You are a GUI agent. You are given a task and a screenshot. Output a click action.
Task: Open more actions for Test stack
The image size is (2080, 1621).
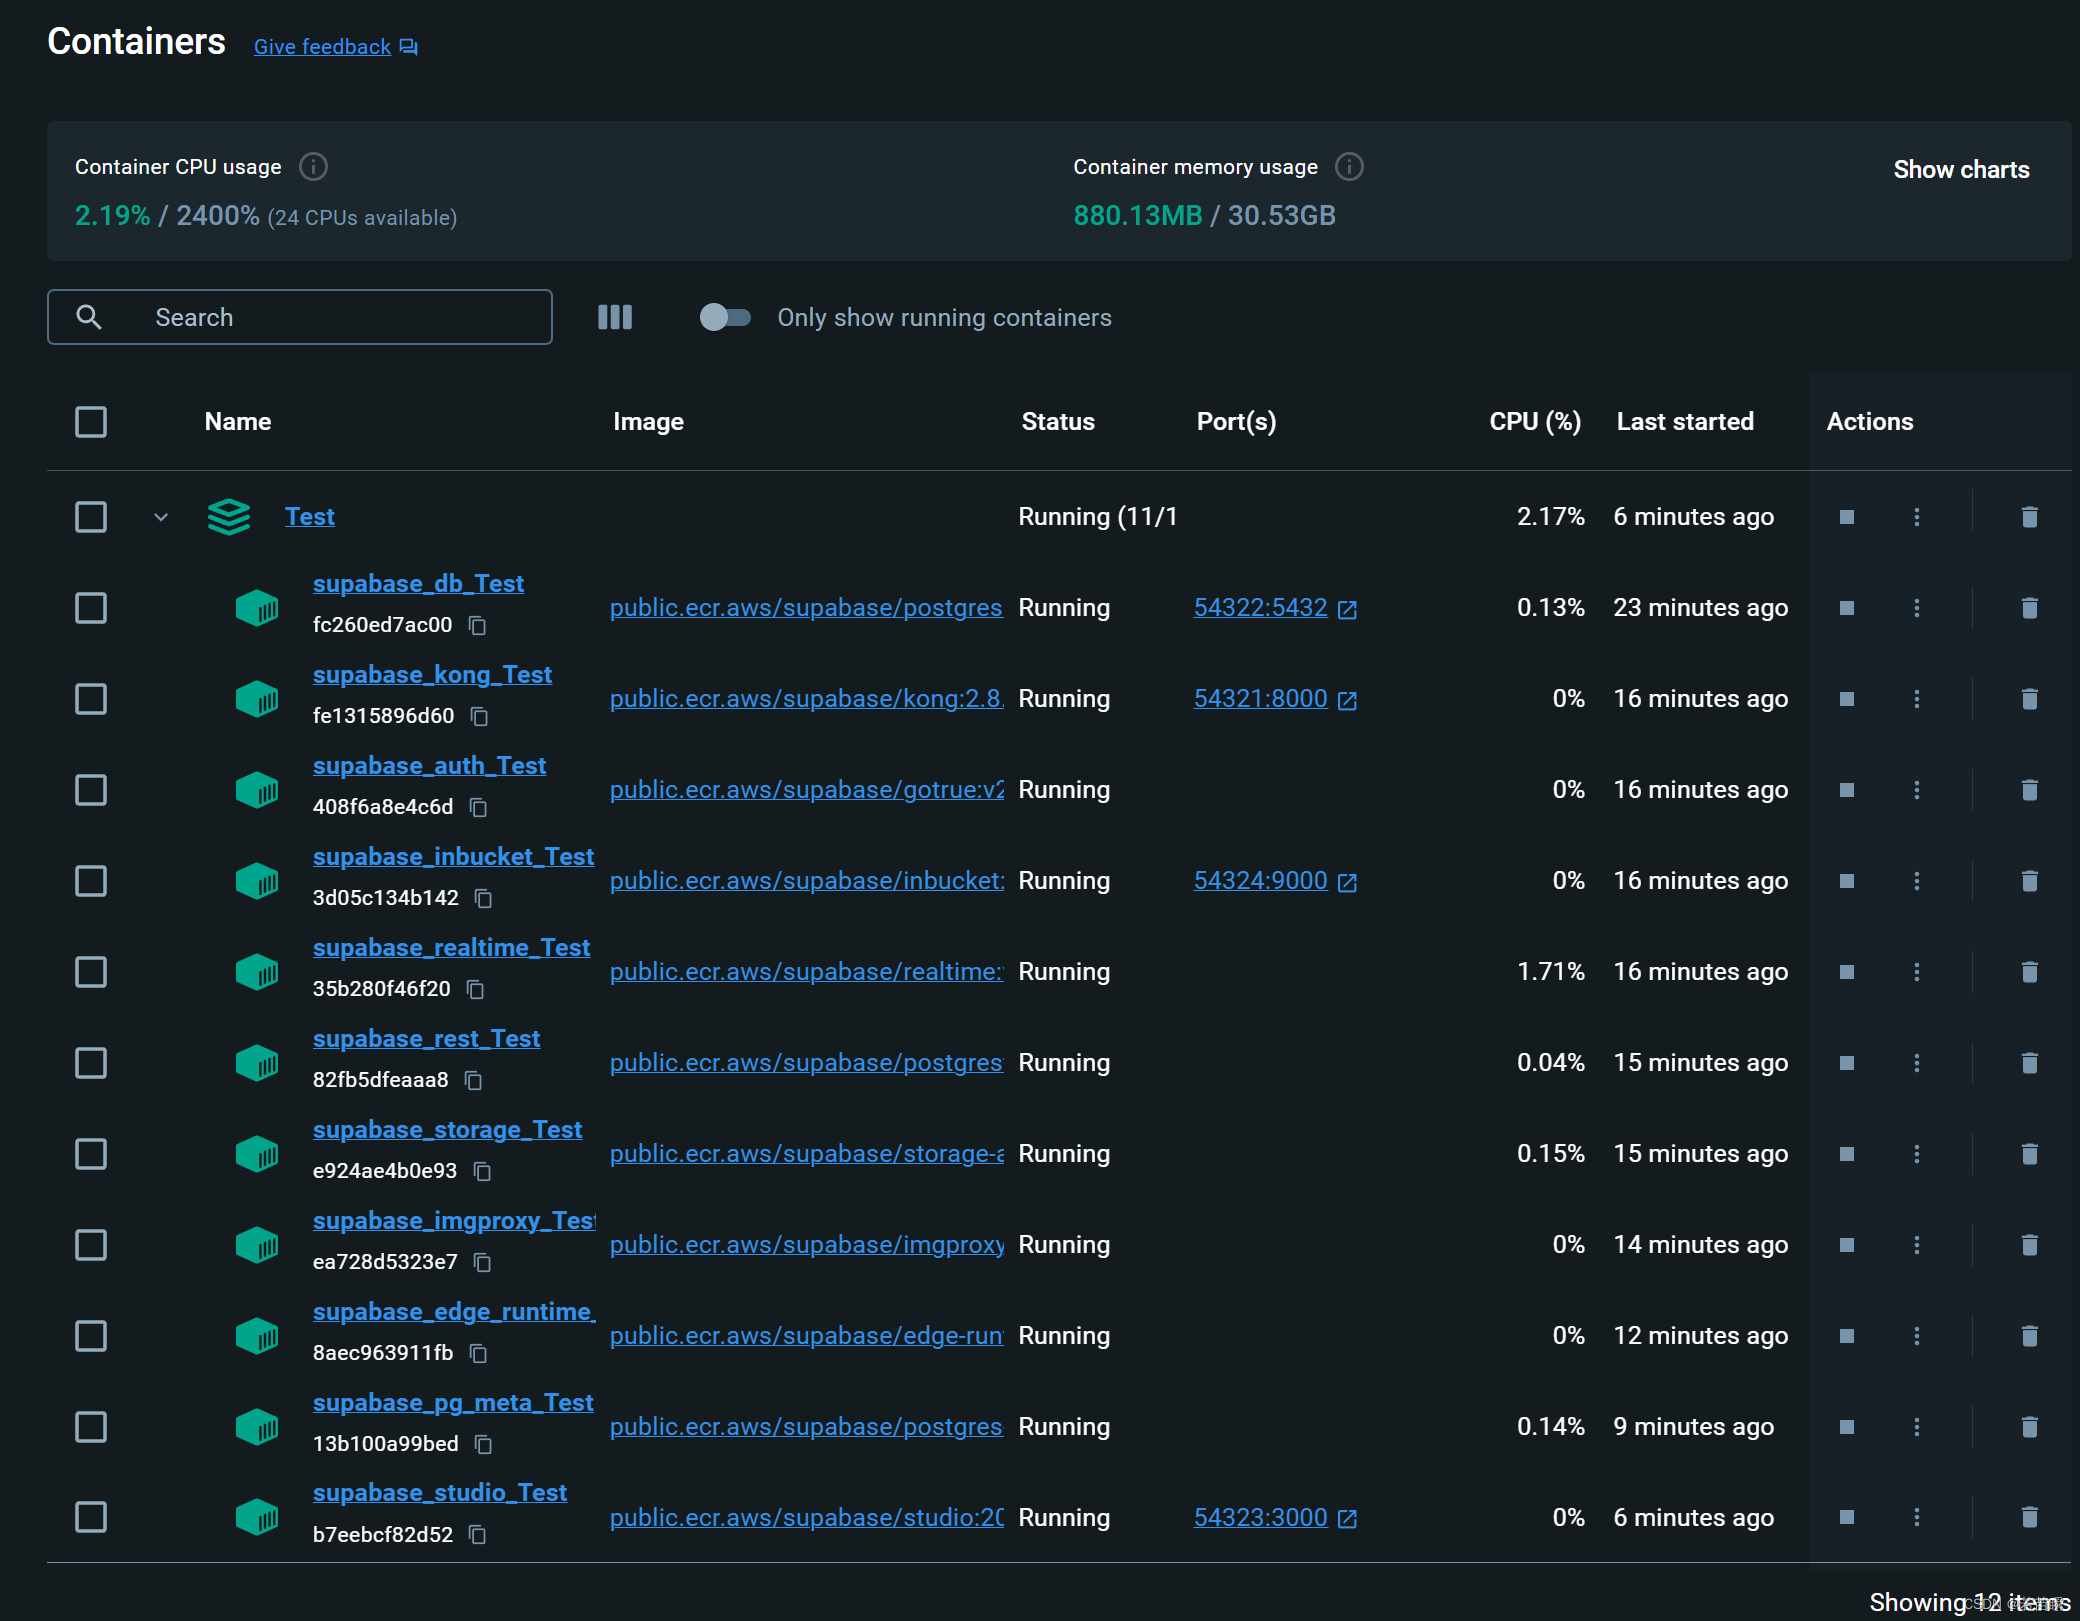(x=1916, y=517)
